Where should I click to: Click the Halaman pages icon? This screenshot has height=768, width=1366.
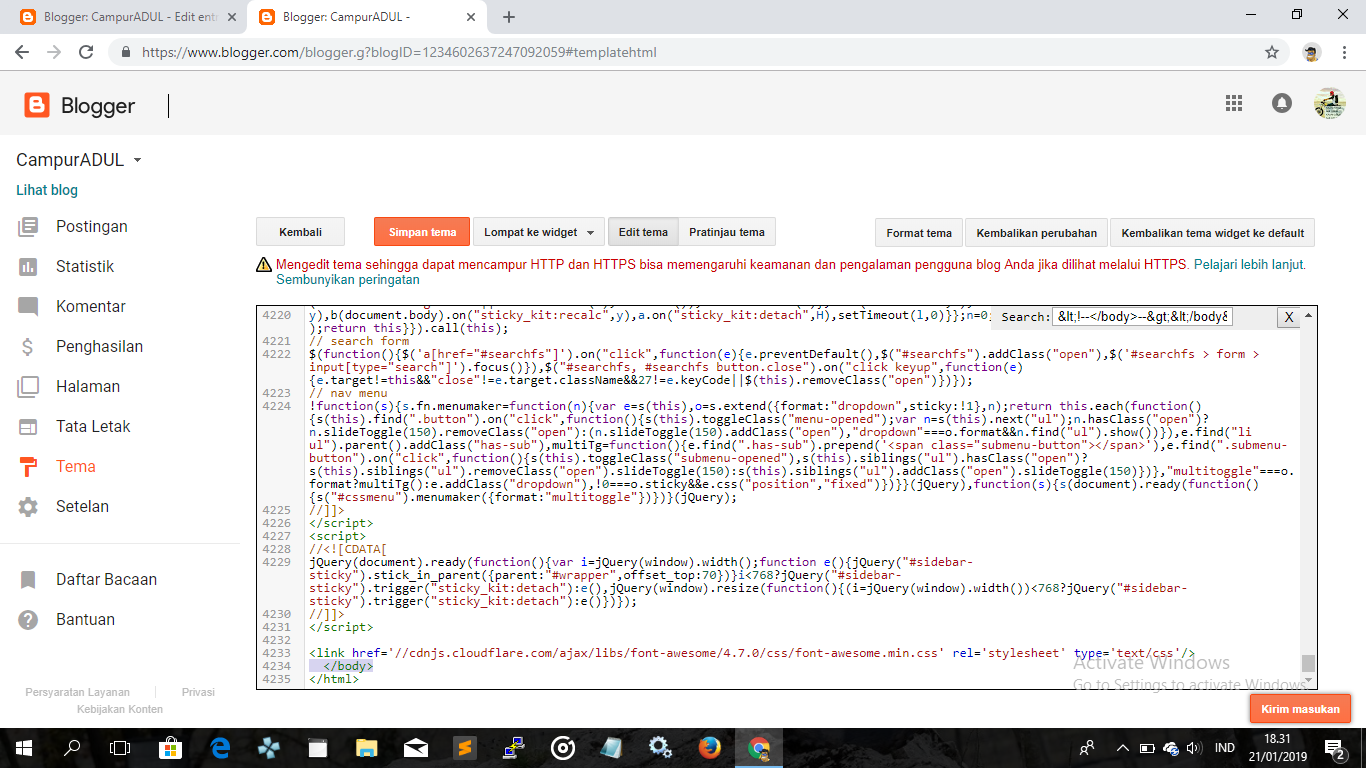tap(28, 387)
